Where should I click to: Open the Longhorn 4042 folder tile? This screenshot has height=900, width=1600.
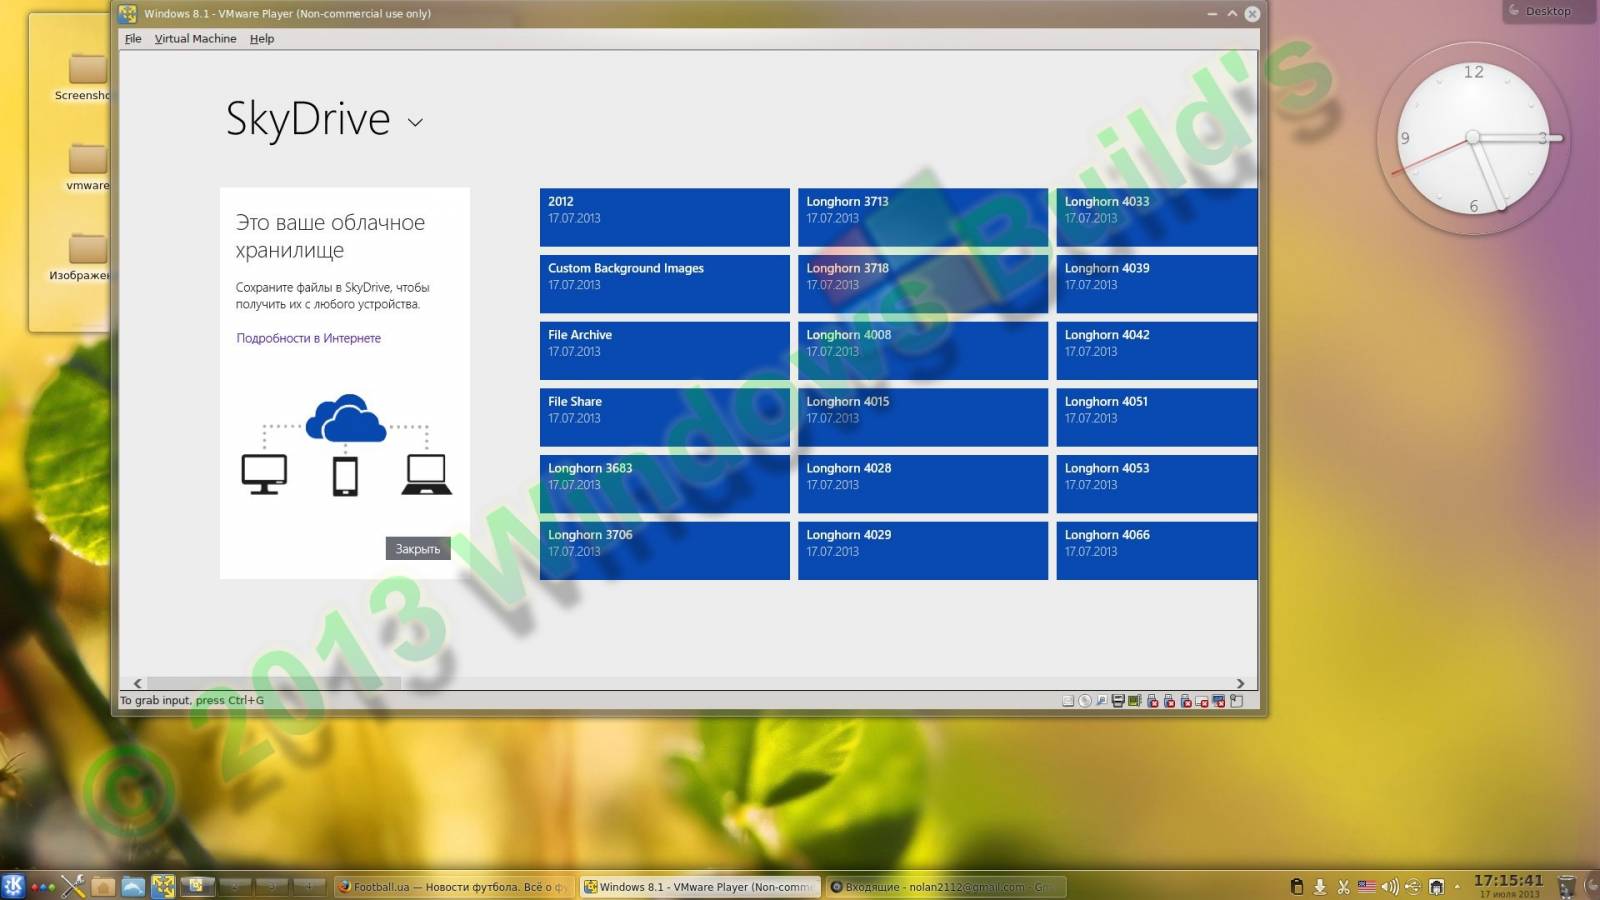click(1157, 350)
